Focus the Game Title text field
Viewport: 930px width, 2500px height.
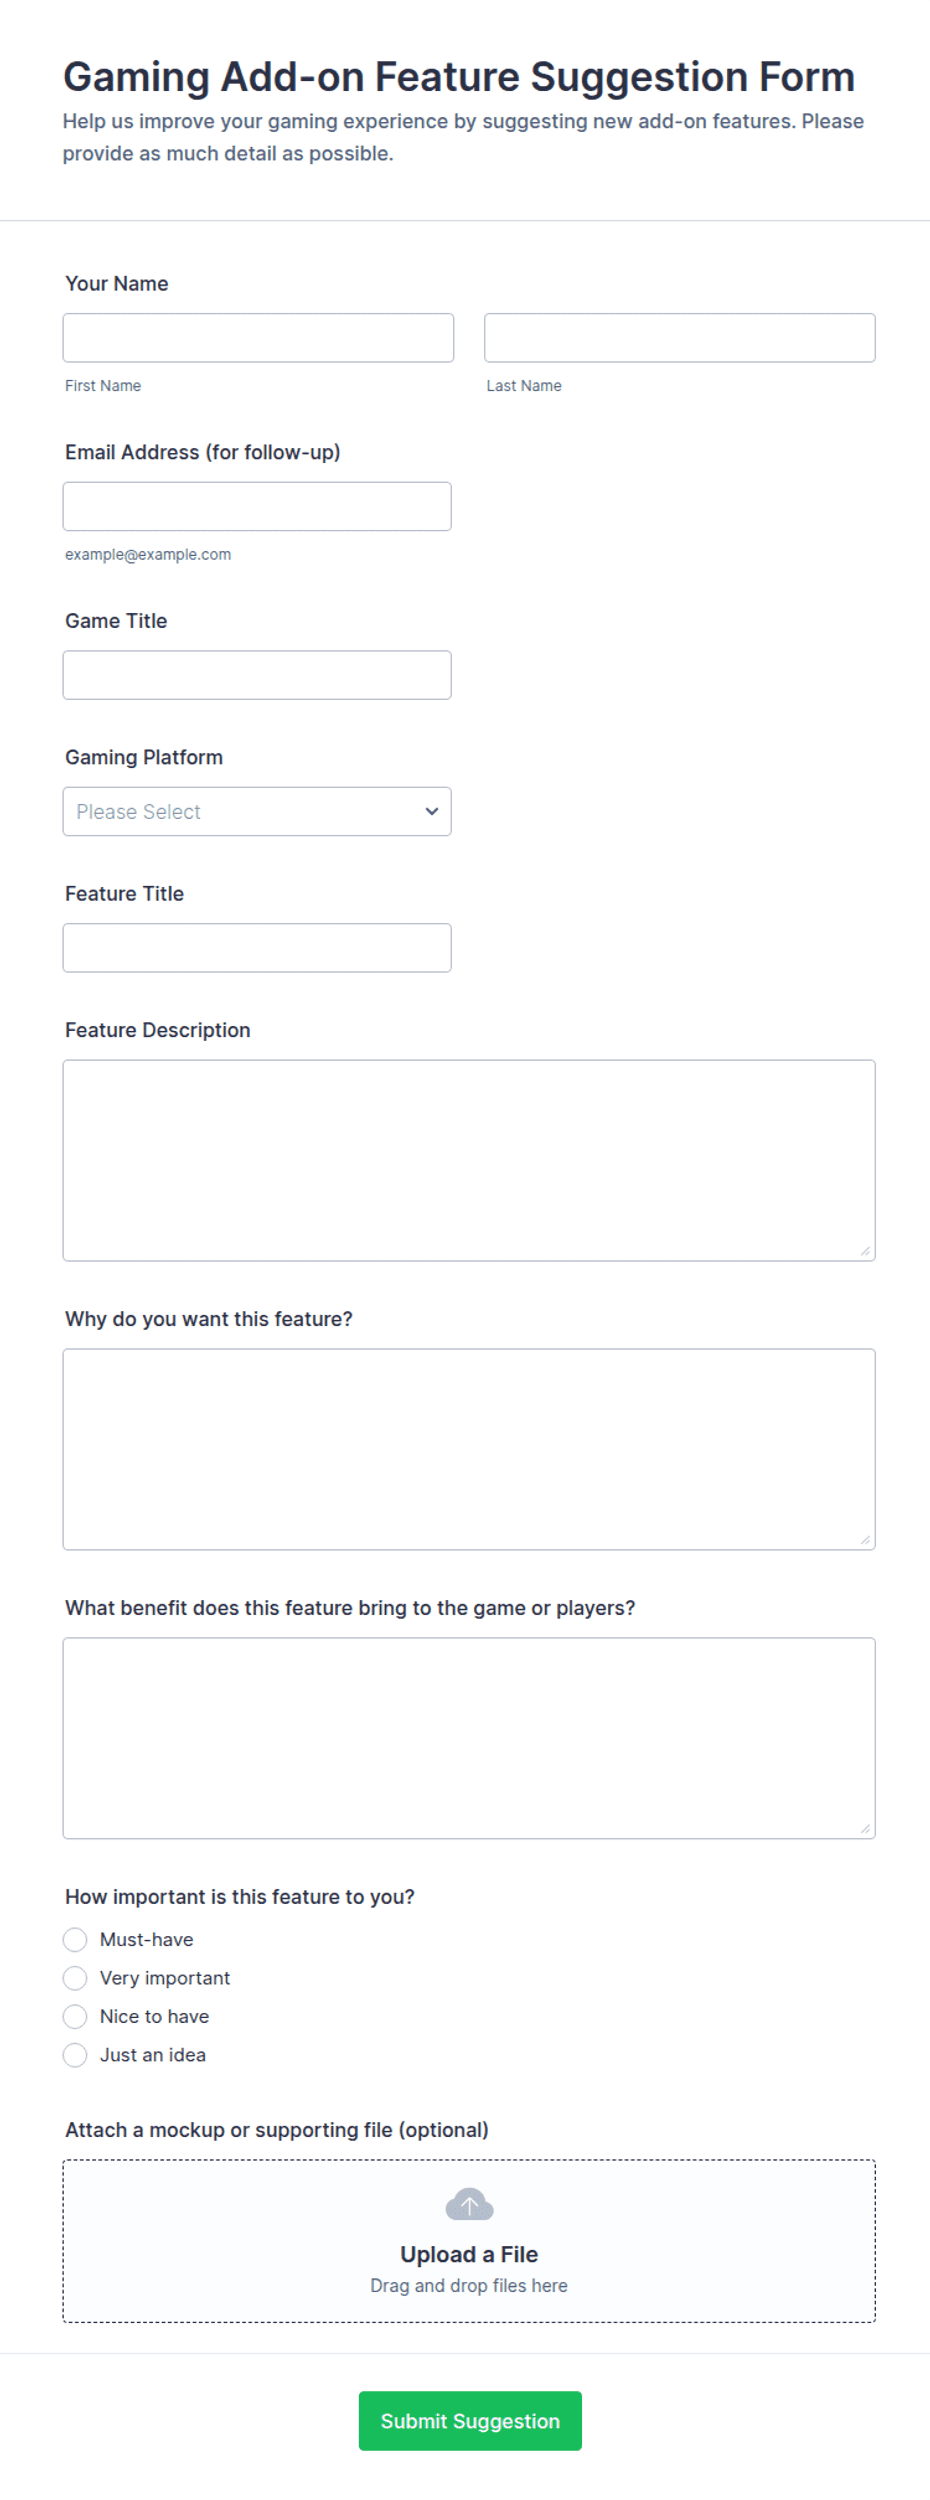tap(257, 675)
